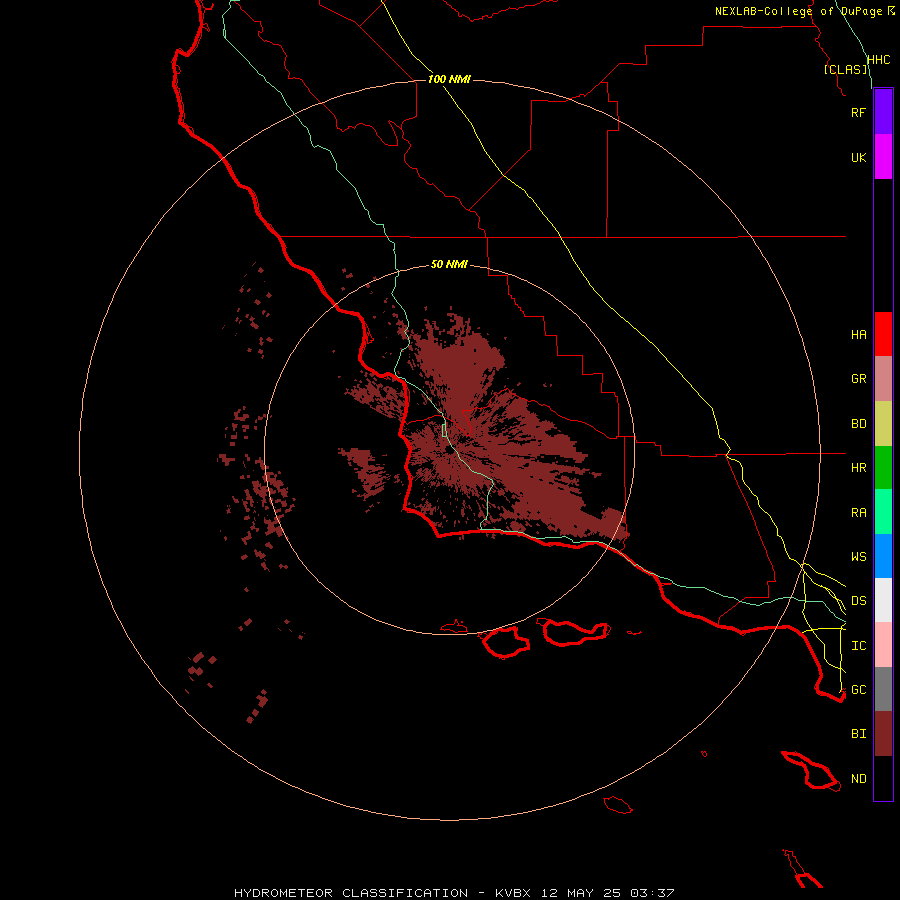Viewport: 900px width, 900px height.
Task: Click the GR legend label
Action: pyautogui.click(x=858, y=378)
